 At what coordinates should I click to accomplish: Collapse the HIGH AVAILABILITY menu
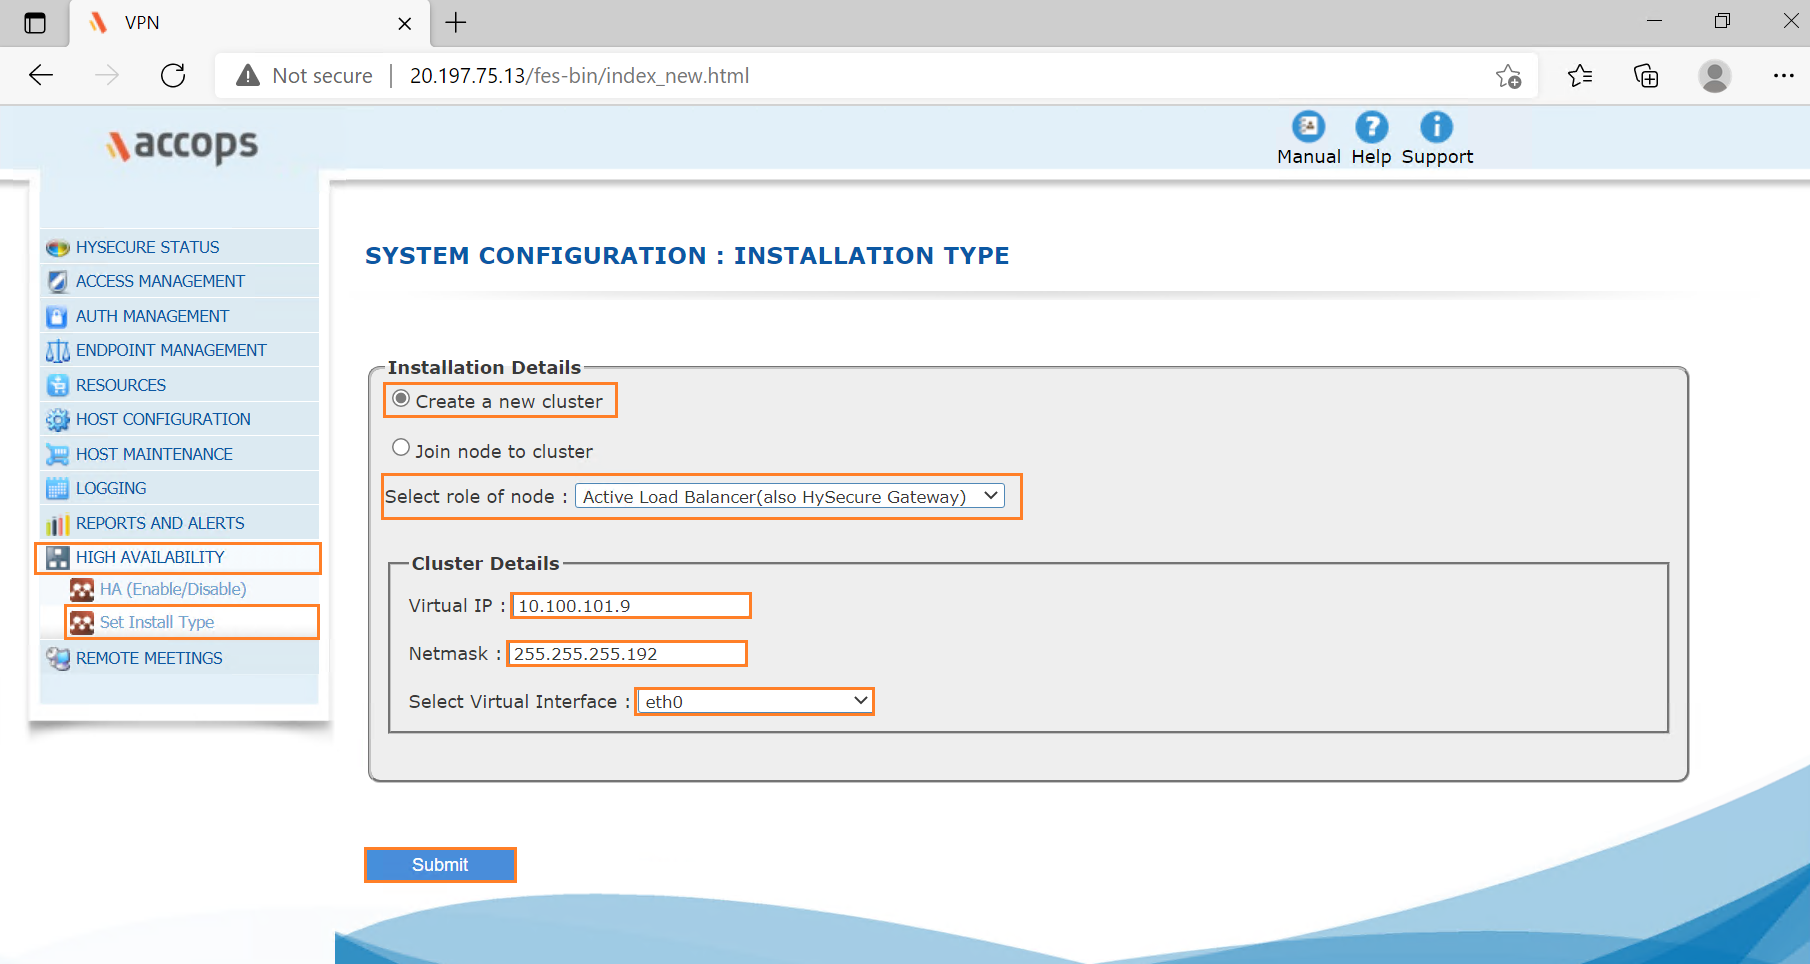[x=150, y=558]
